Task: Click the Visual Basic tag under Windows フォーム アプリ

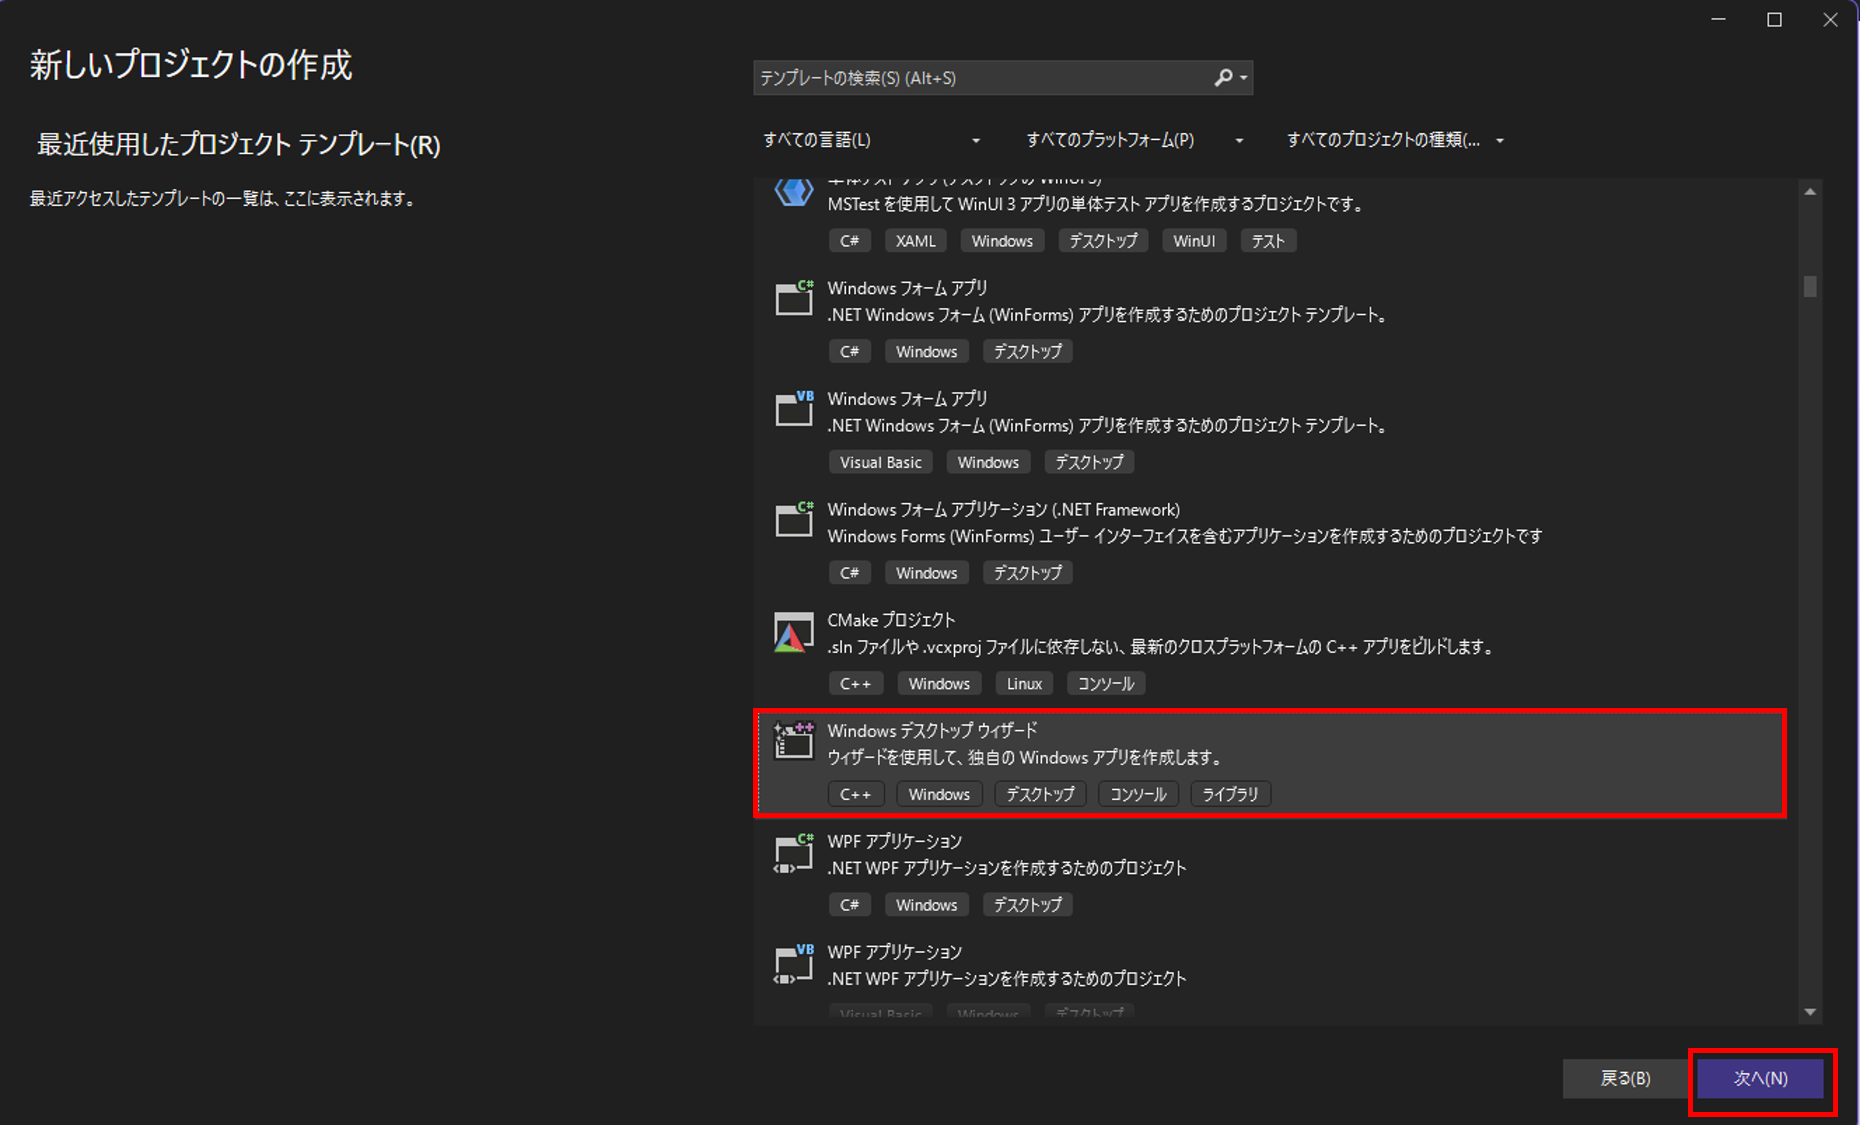Action: point(881,462)
